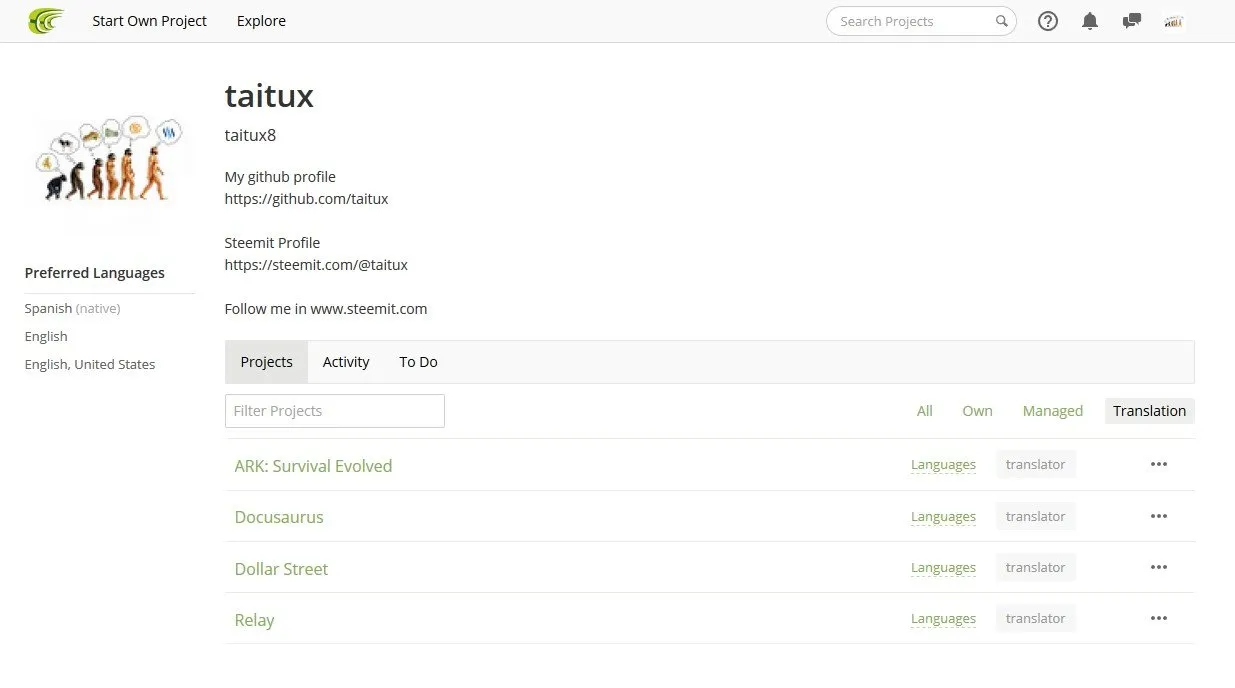Viewport: 1235px width, 688px height.
Task: Switch to the Activity tab
Action: point(346,362)
